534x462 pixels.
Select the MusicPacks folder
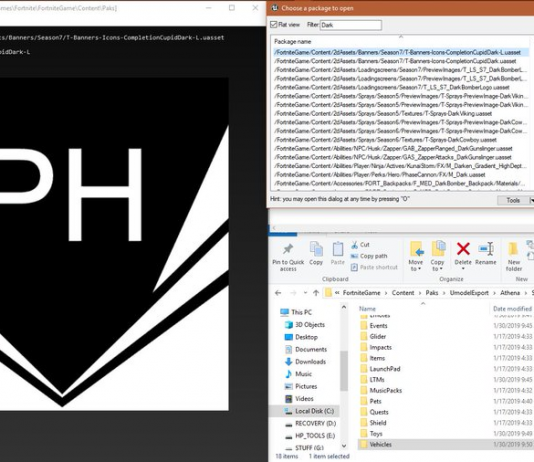pos(381,391)
